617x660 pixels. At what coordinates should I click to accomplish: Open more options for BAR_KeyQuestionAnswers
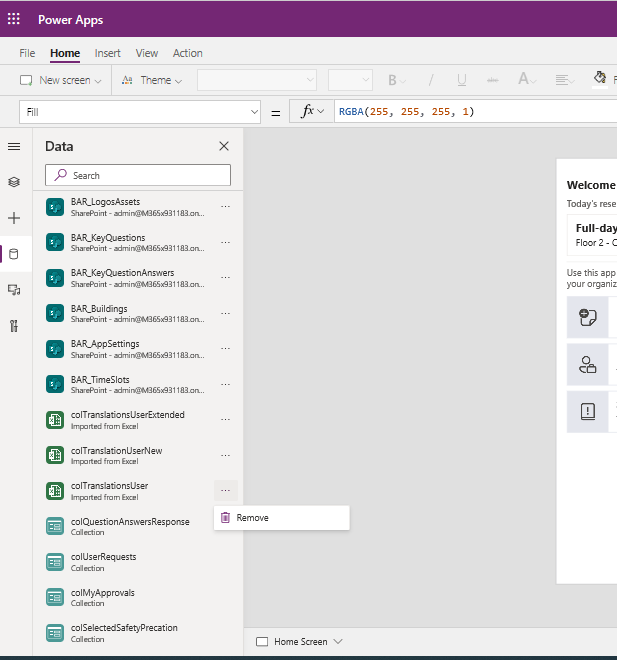click(x=226, y=278)
